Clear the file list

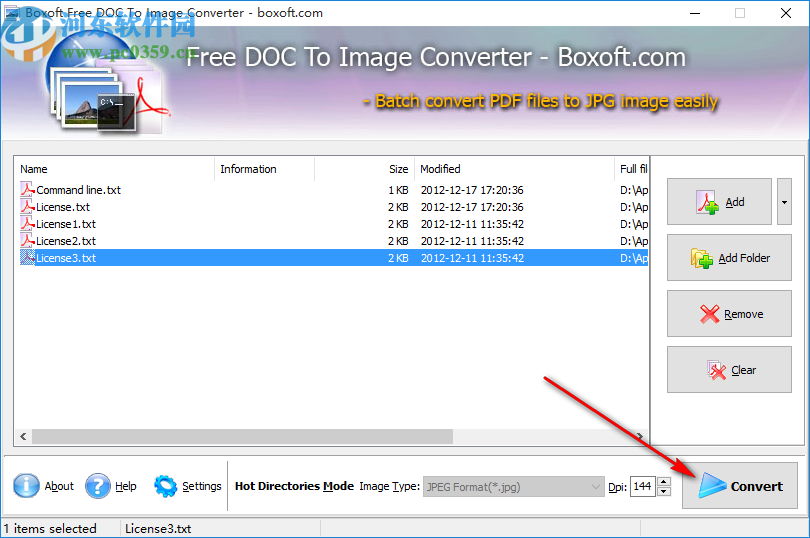pos(729,370)
